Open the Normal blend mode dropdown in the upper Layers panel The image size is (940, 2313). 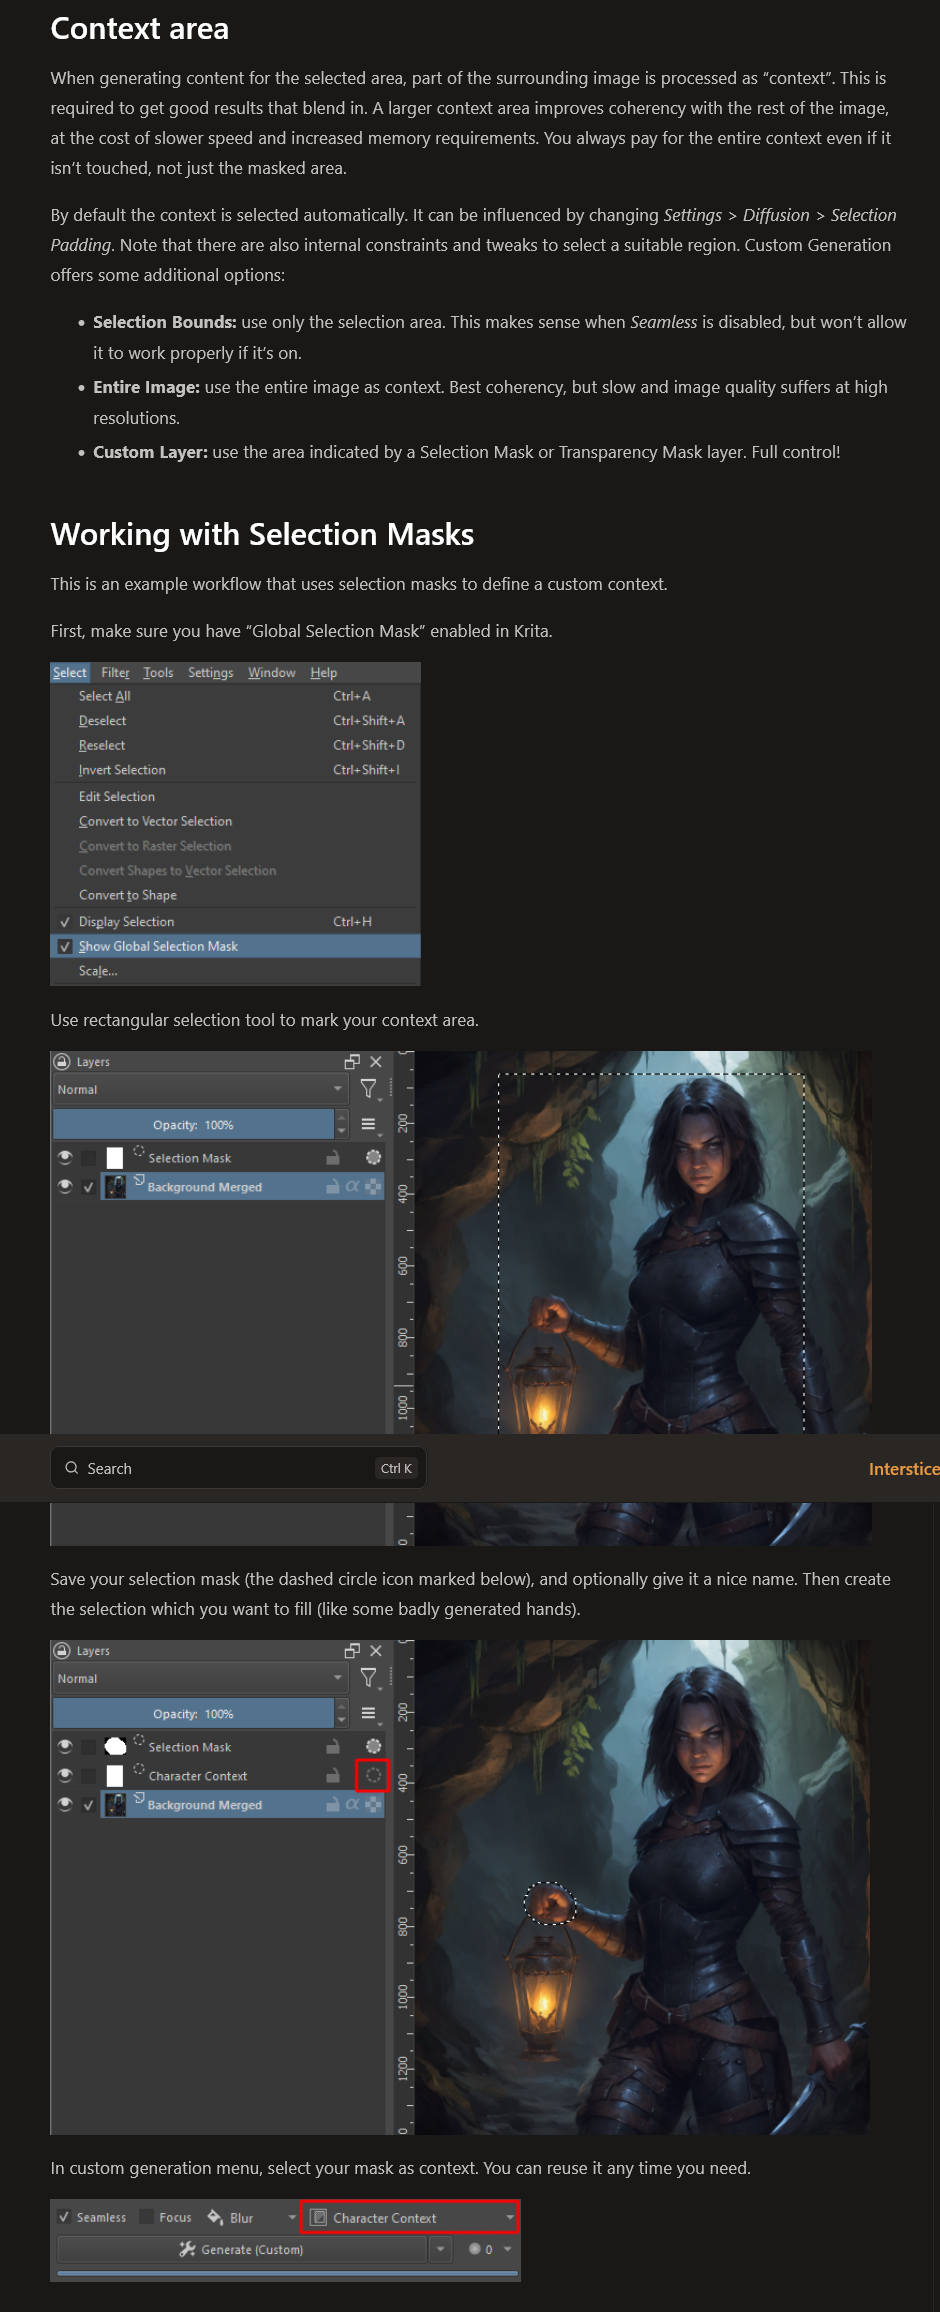200,1089
